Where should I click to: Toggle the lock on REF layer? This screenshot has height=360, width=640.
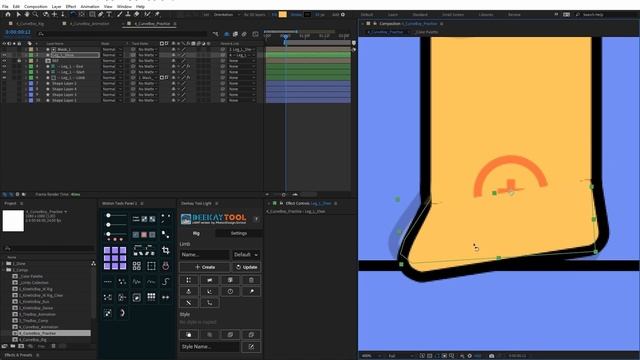[x=19, y=60]
